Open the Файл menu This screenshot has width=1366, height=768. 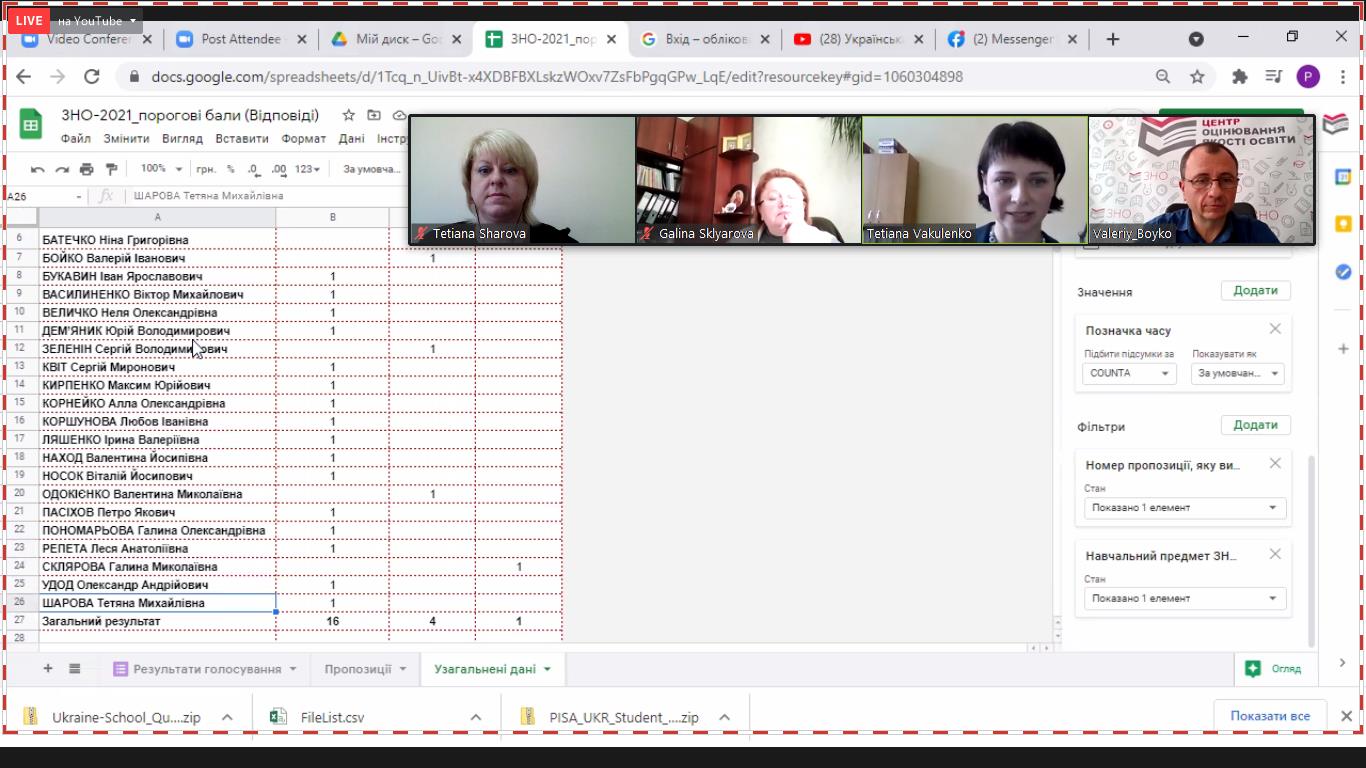coord(76,139)
